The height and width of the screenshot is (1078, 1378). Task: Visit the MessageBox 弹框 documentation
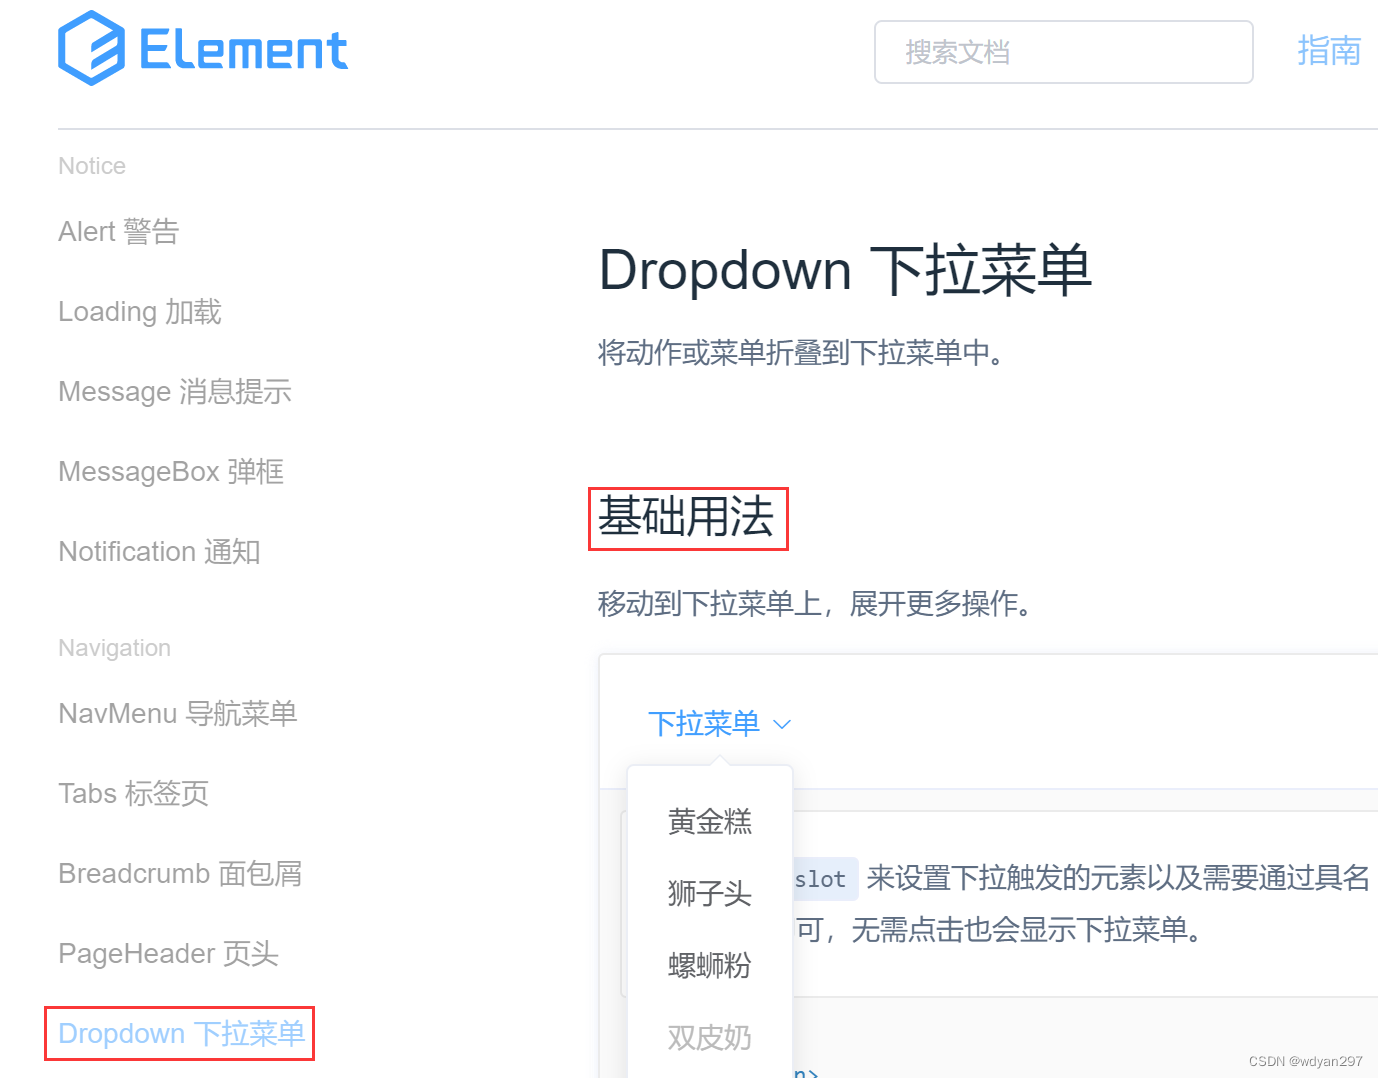click(171, 471)
